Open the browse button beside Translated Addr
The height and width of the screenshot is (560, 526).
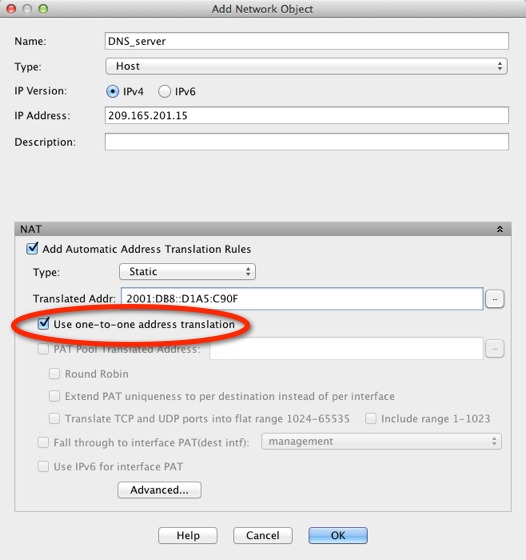tap(495, 299)
